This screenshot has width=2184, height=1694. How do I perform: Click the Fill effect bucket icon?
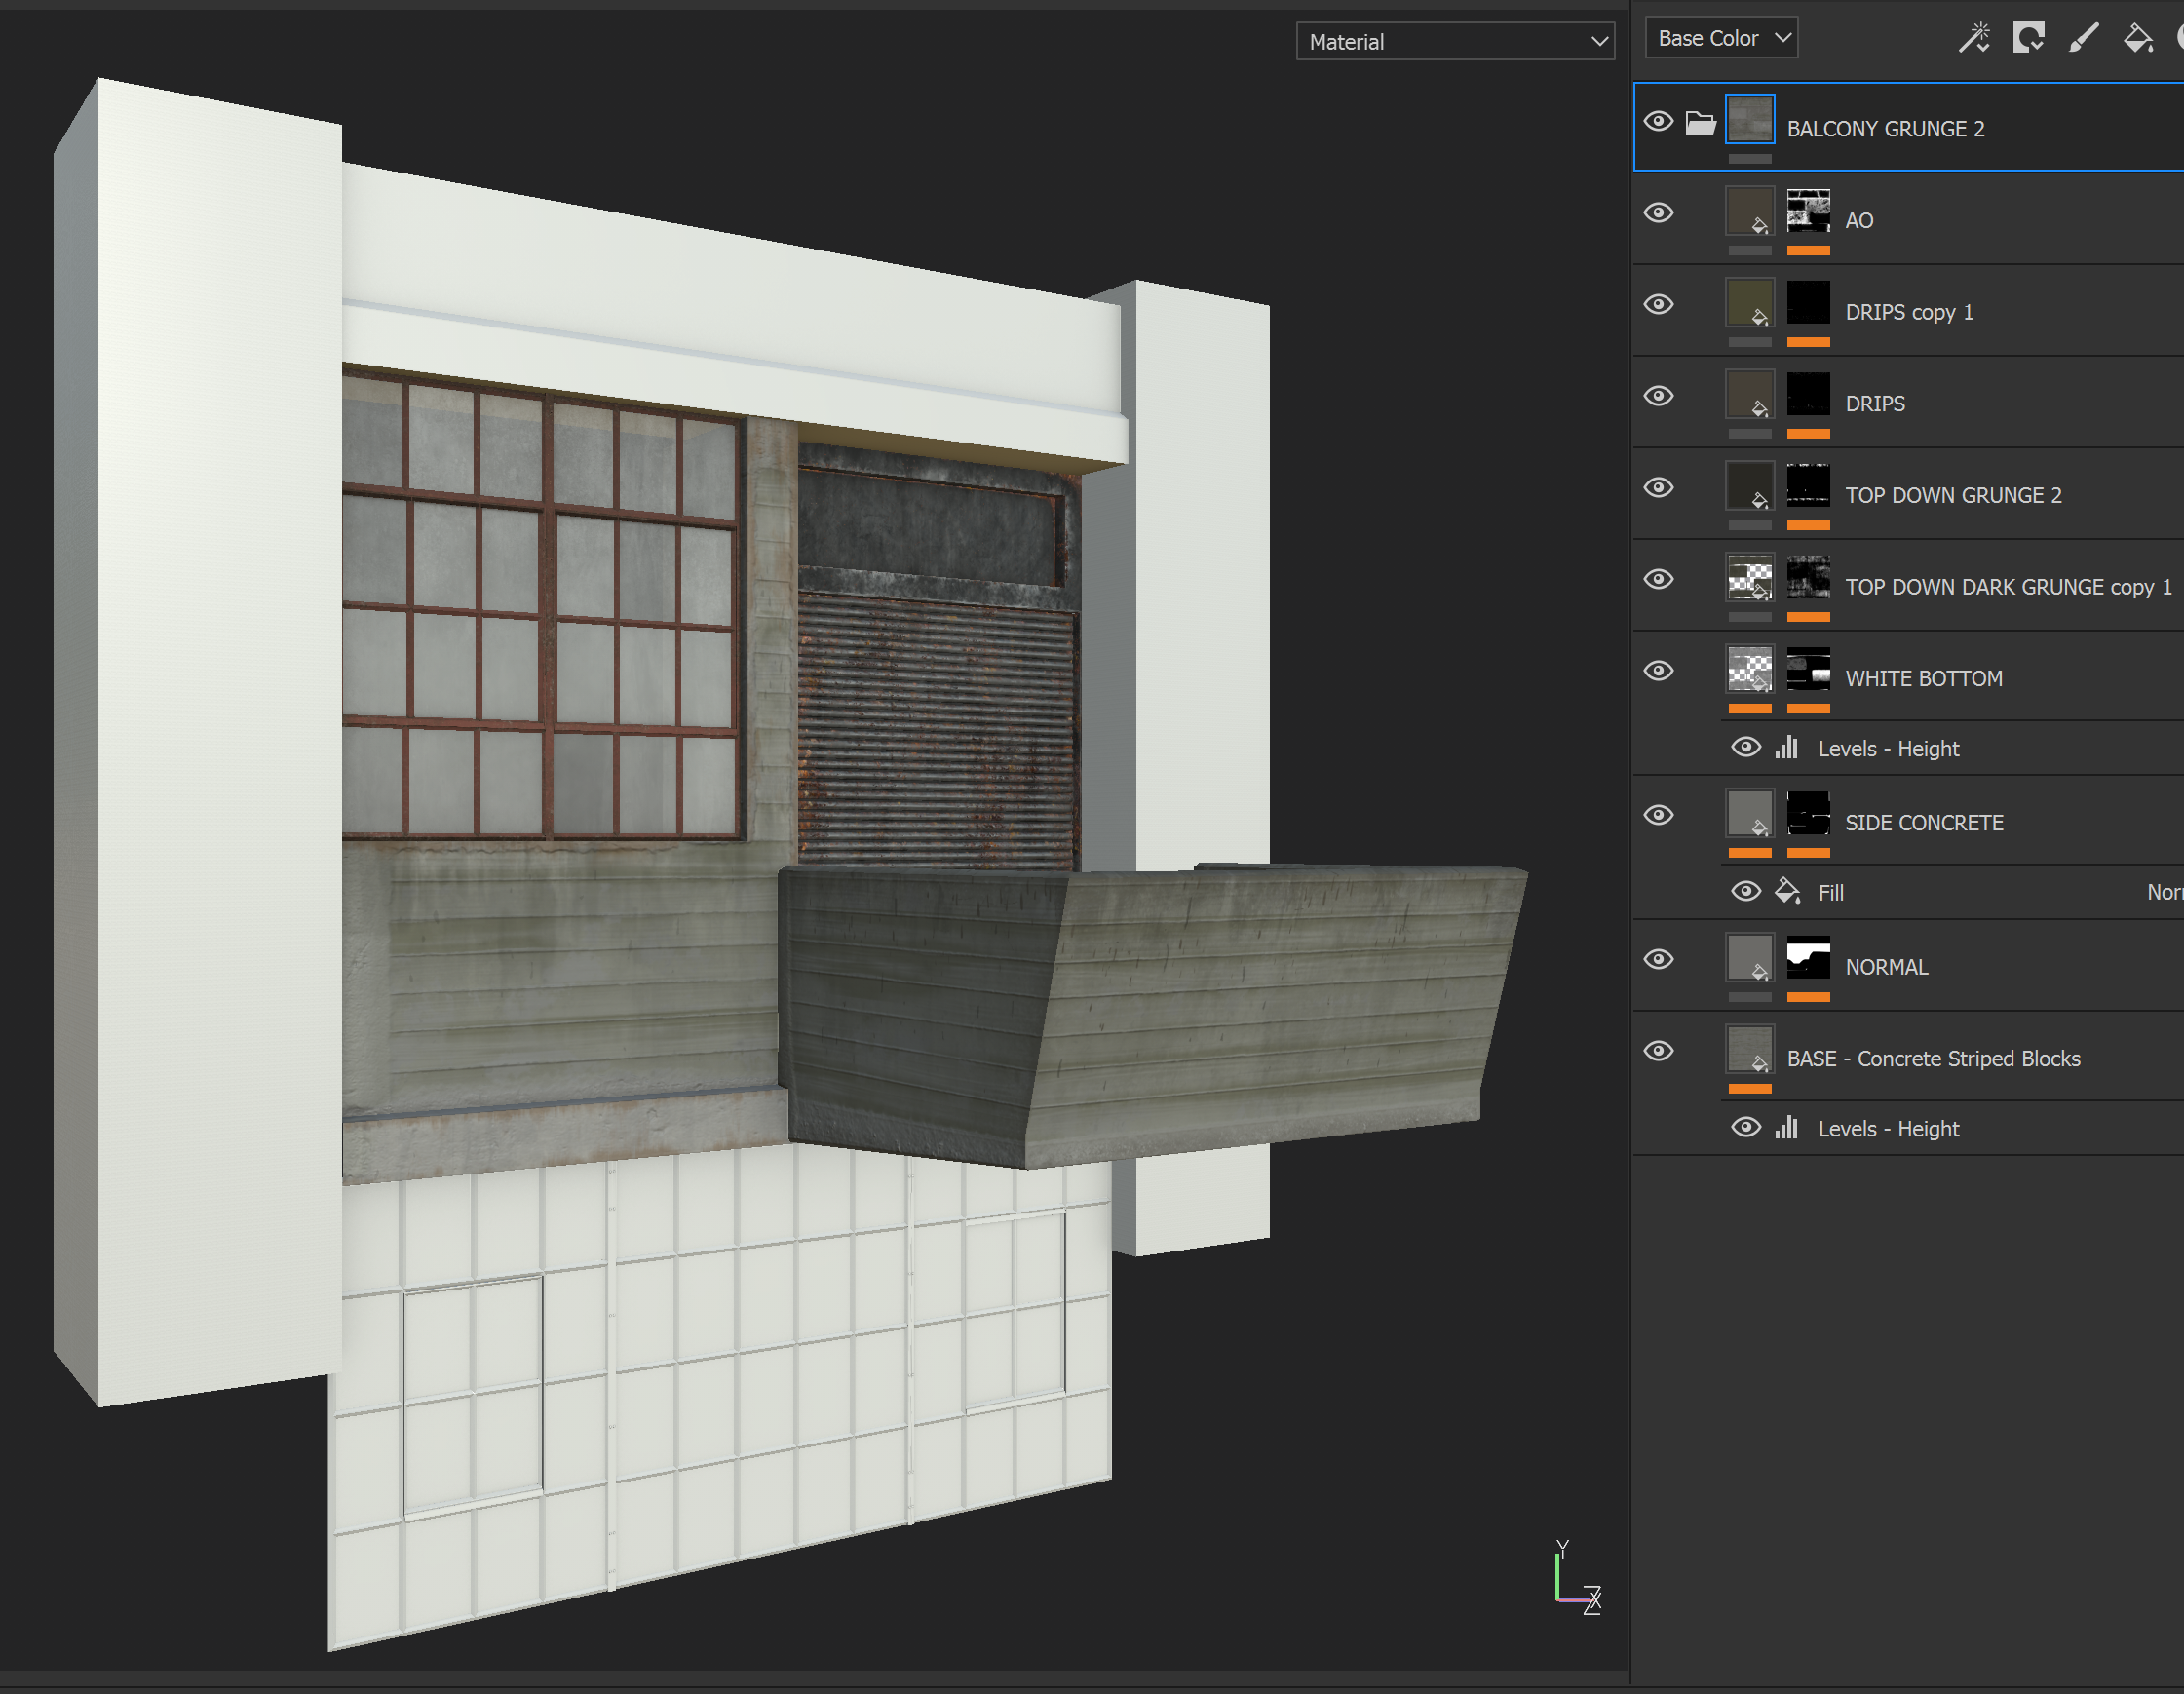tap(1787, 890)
